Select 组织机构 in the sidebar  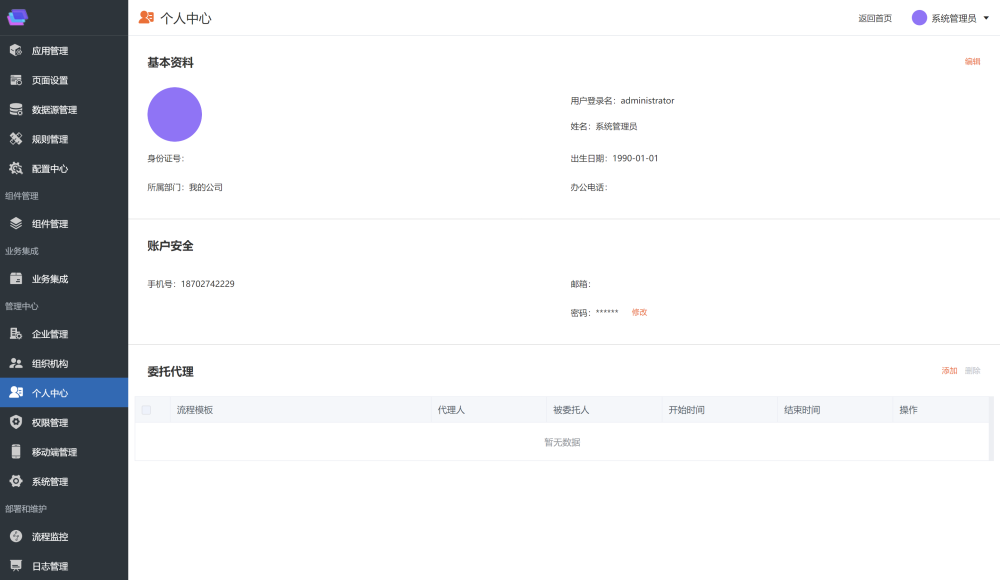pos(50,363)
